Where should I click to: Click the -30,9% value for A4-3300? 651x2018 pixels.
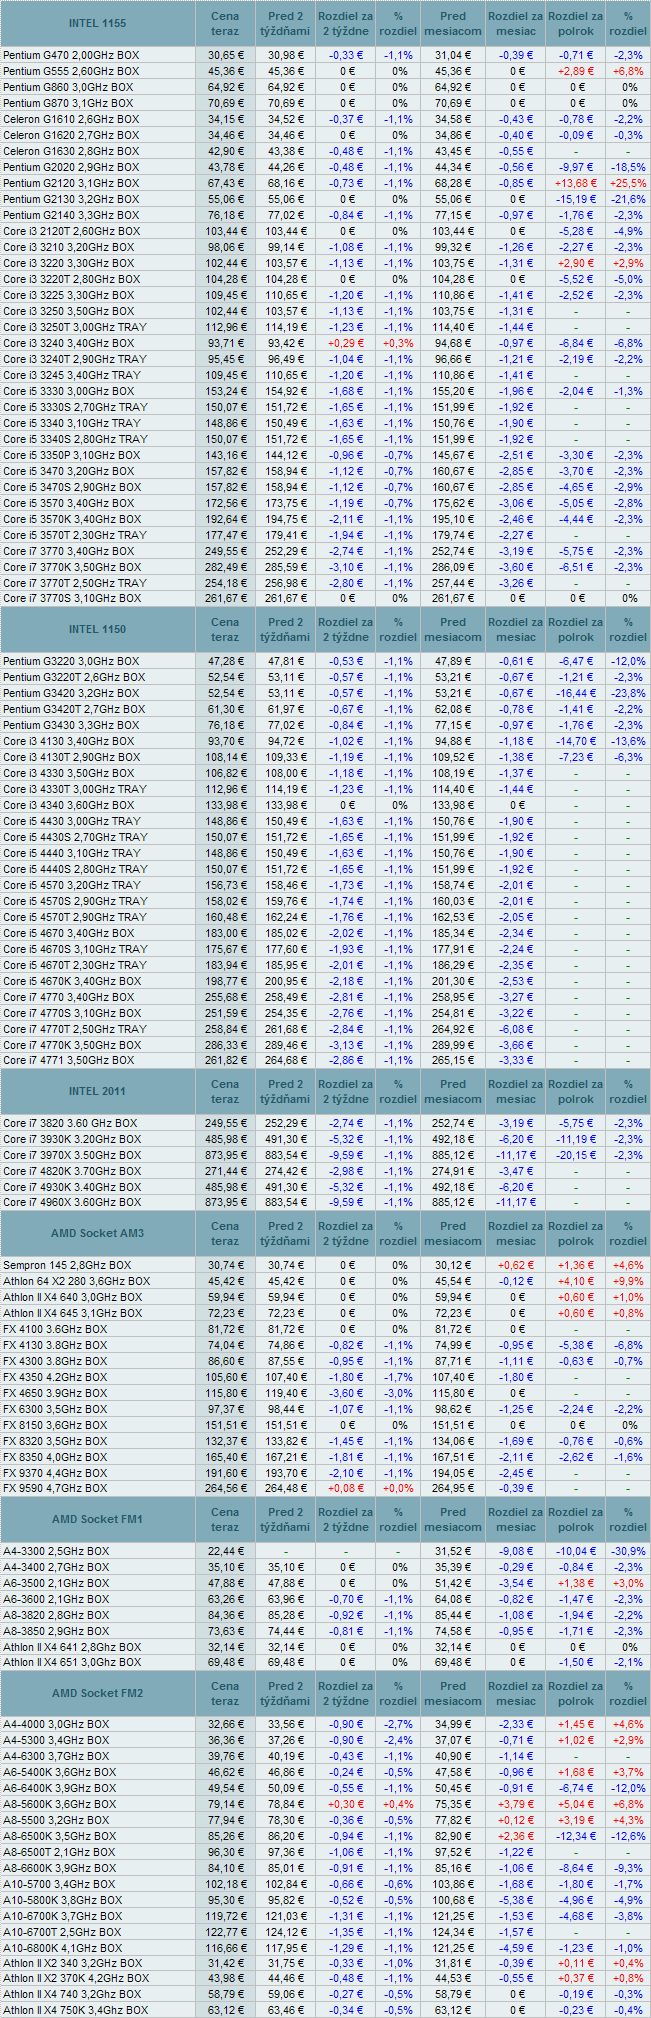coord(628,1551)
